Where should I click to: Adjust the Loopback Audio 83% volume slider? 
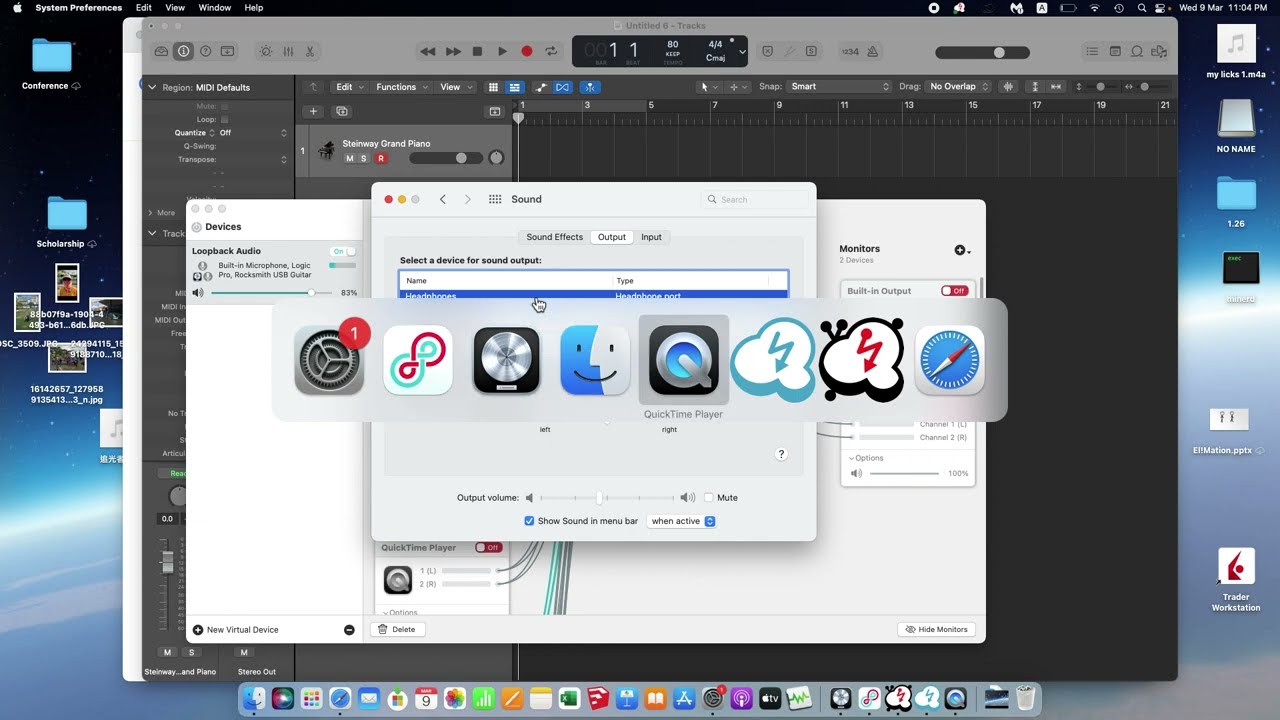(270, 293)
